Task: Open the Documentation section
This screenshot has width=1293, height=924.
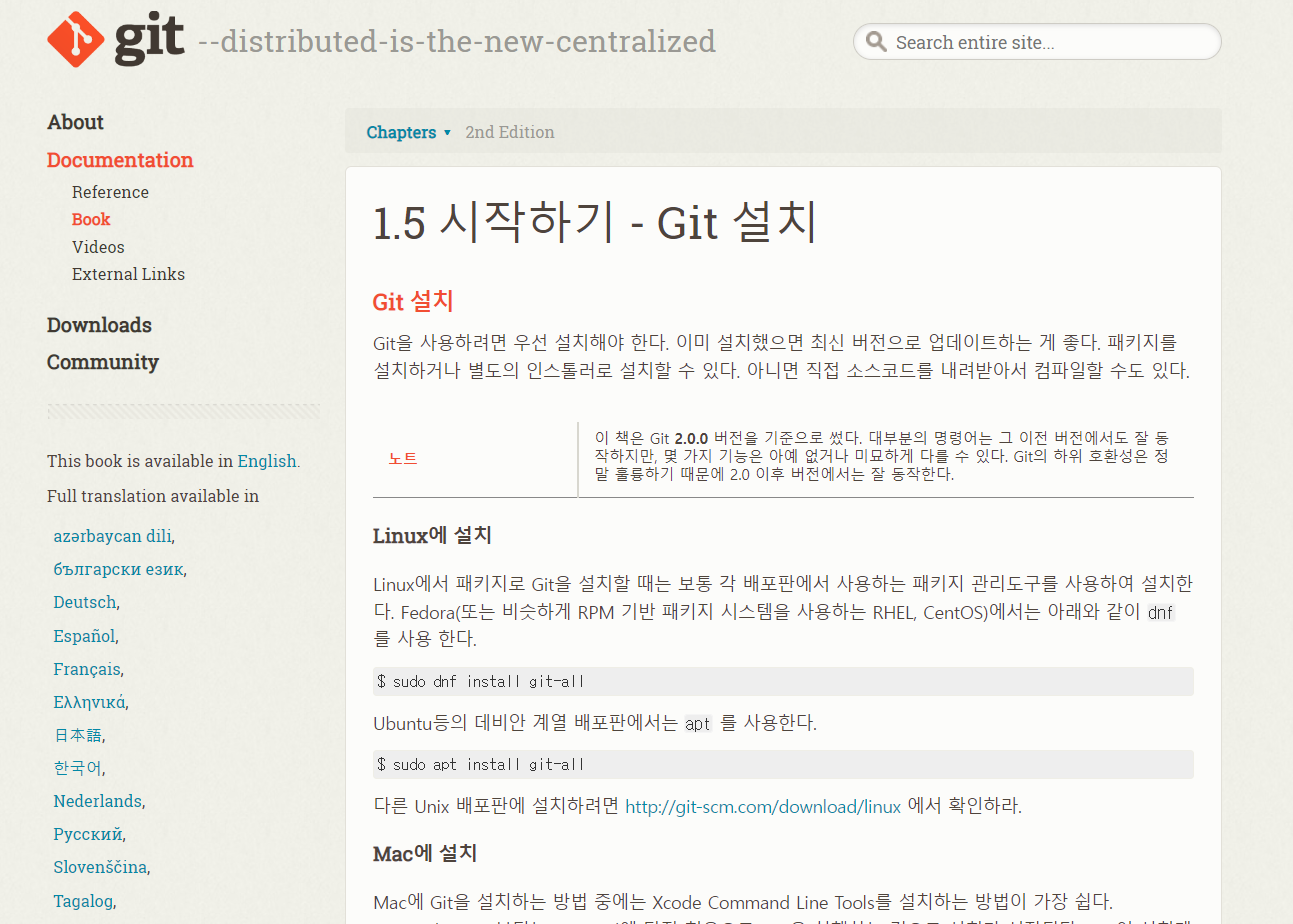Action: (120, 160)
